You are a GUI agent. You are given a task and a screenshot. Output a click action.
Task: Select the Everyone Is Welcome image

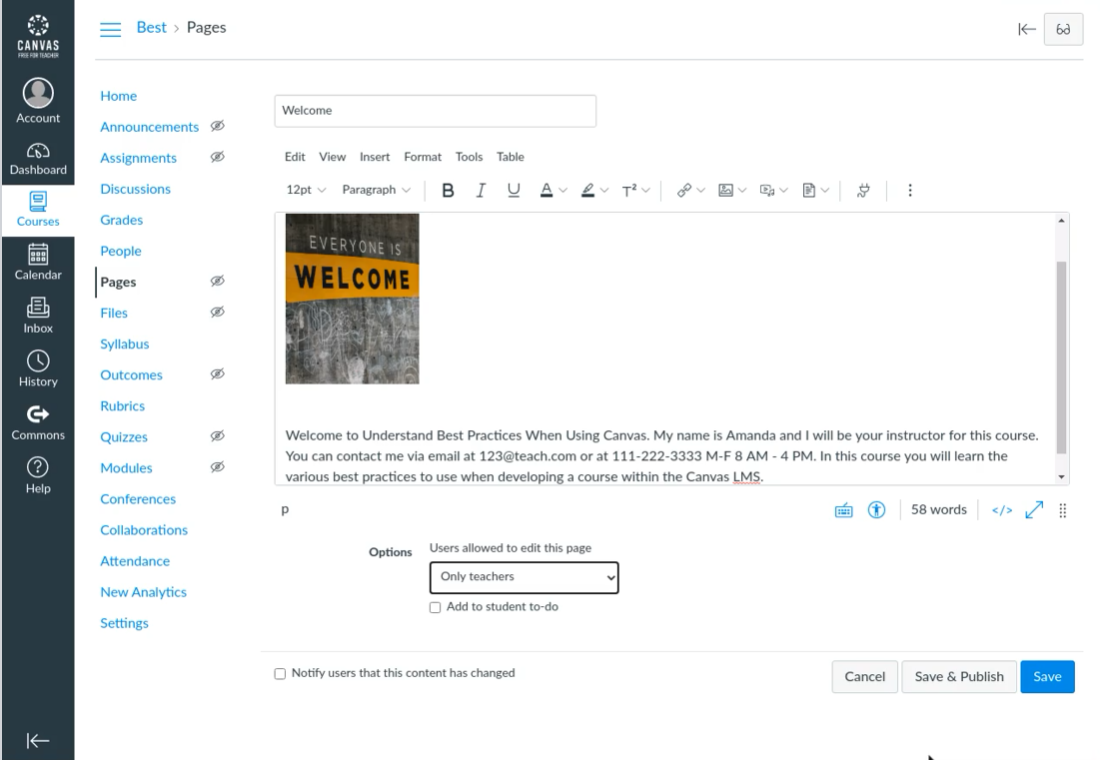[352, 299]
